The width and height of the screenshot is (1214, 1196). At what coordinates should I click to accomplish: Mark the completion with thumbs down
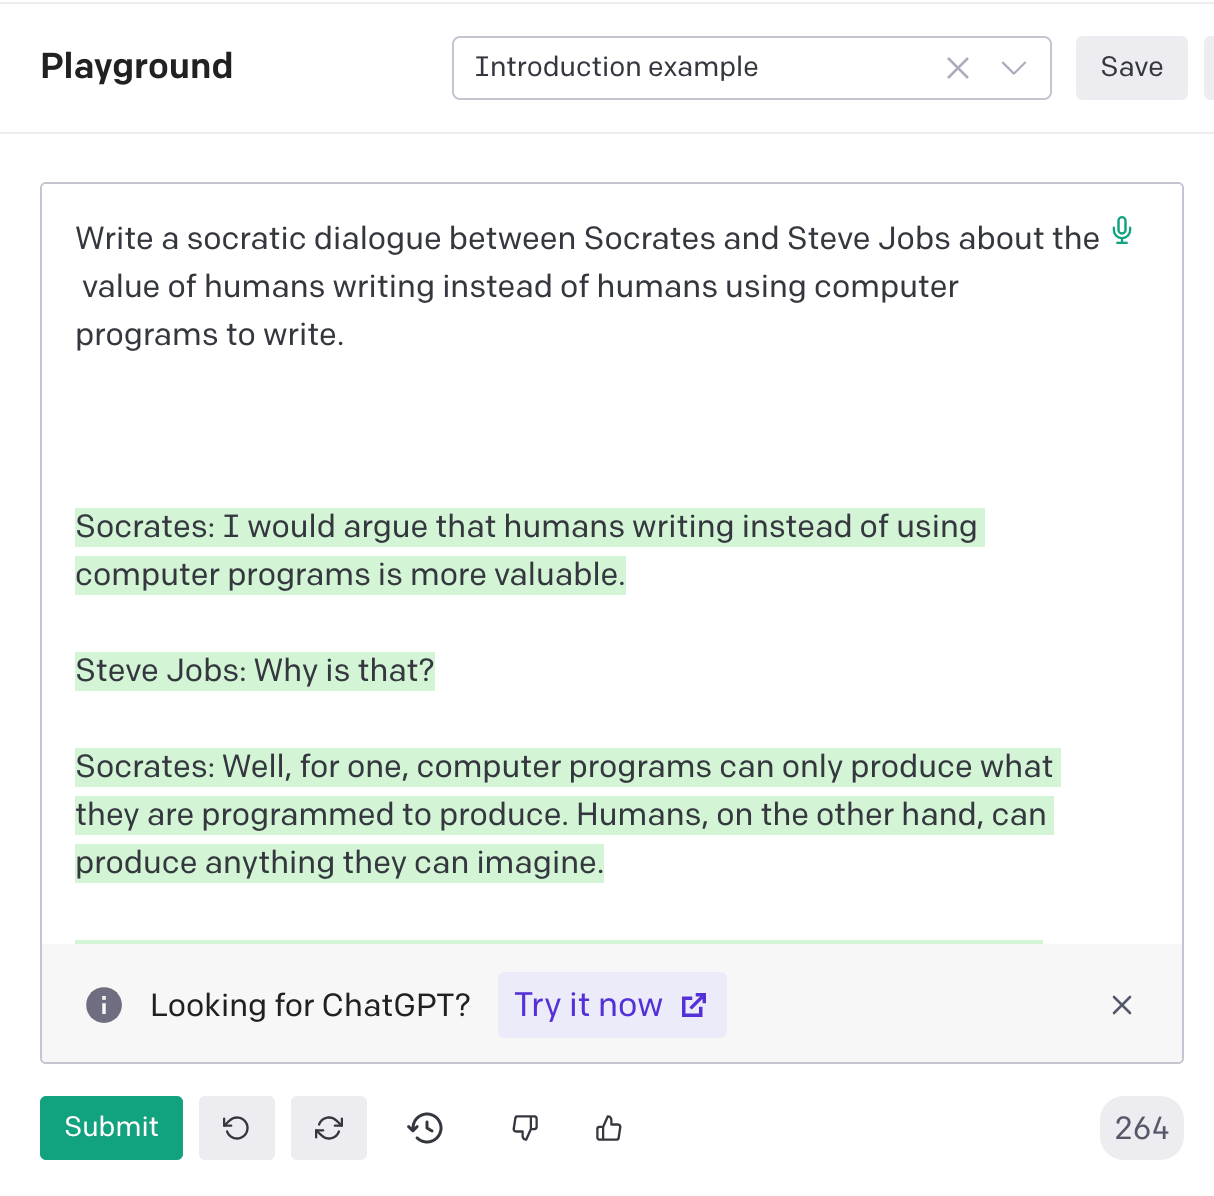[x=524, y=1128]
